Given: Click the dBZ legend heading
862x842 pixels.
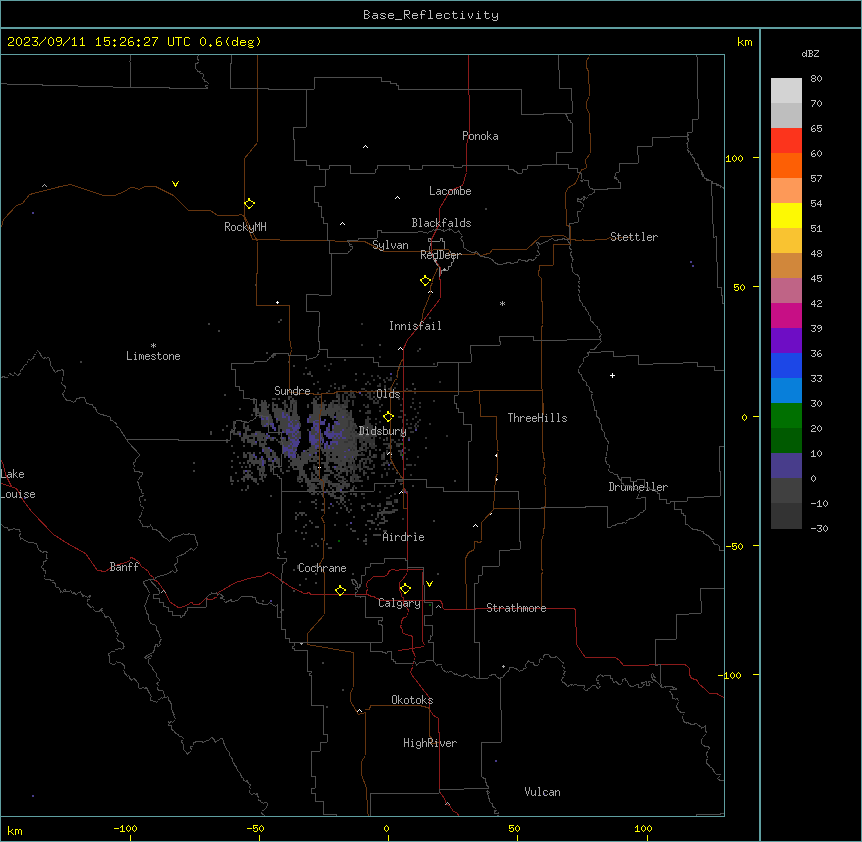Looking at the screenshot, I should click(x=810, y=53).
